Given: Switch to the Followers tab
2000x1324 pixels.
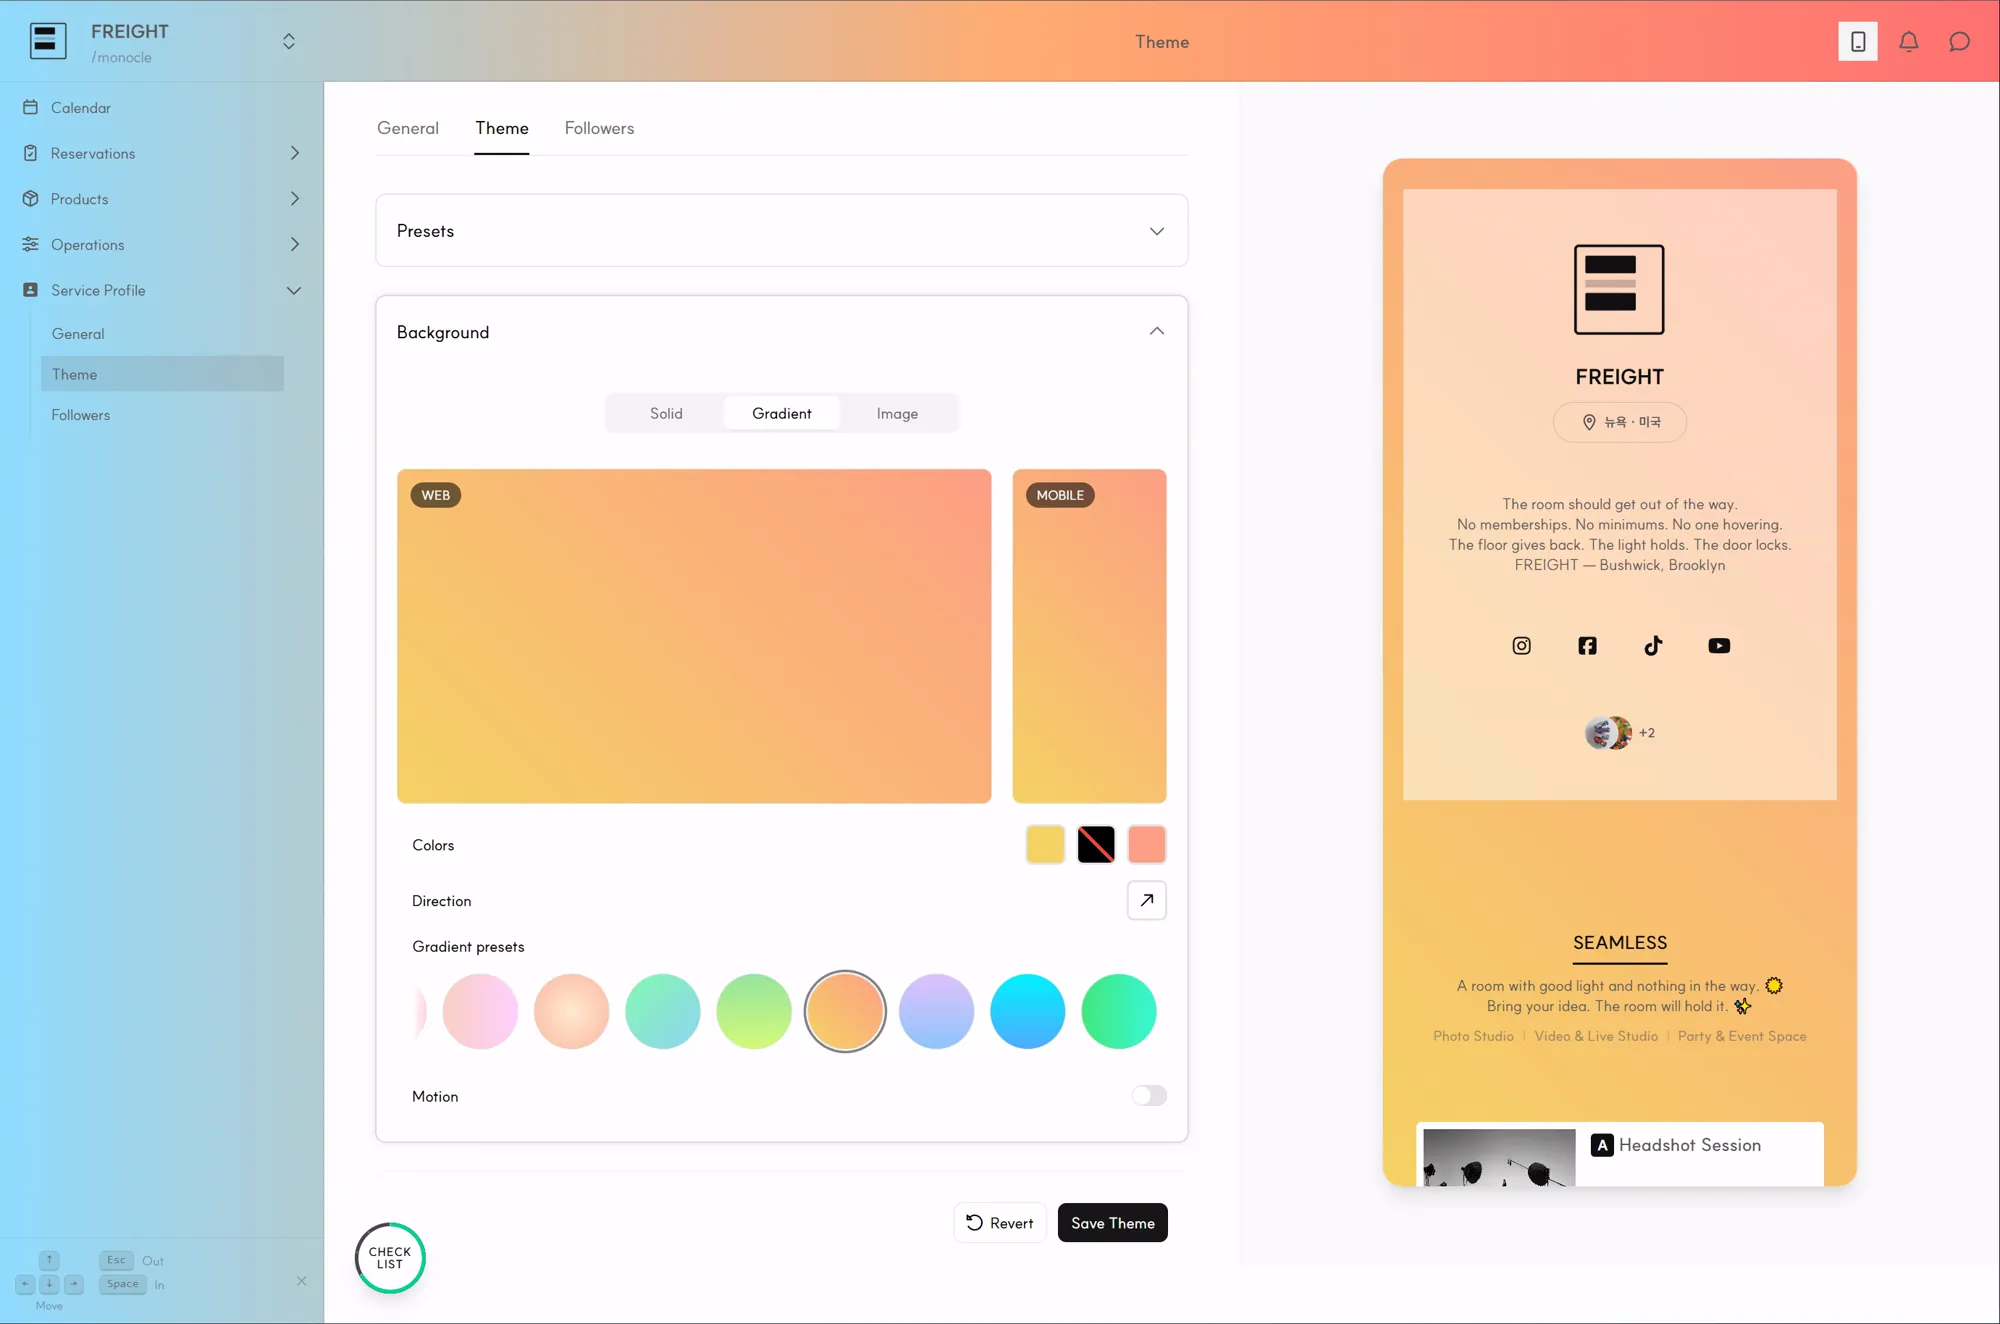Looking at the screenshot, I should [x=599, y=128].
